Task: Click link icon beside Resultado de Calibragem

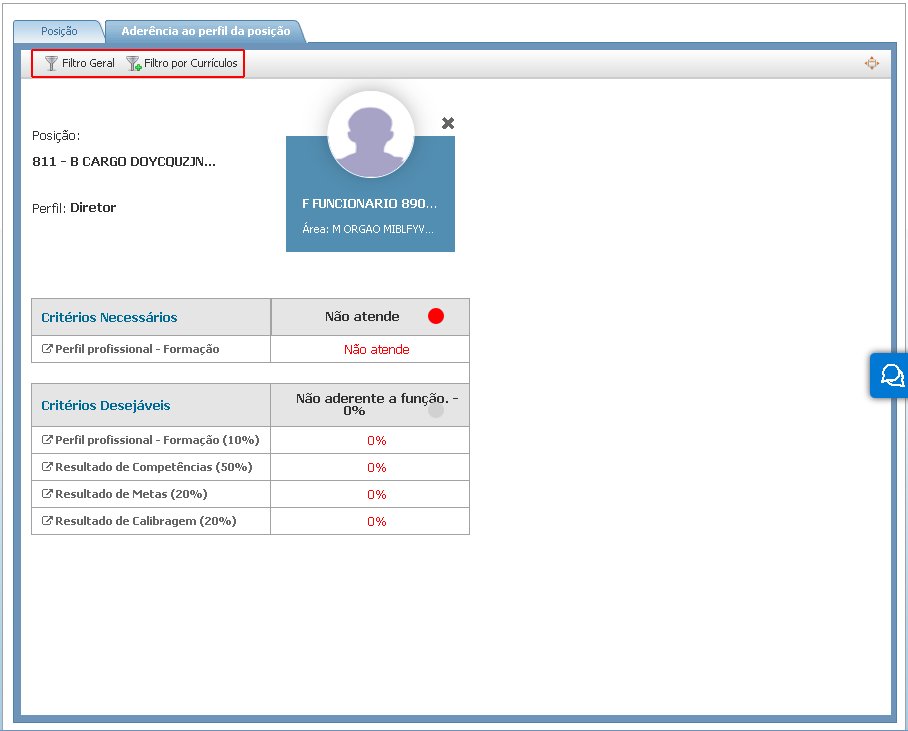Action: [47, 521]
